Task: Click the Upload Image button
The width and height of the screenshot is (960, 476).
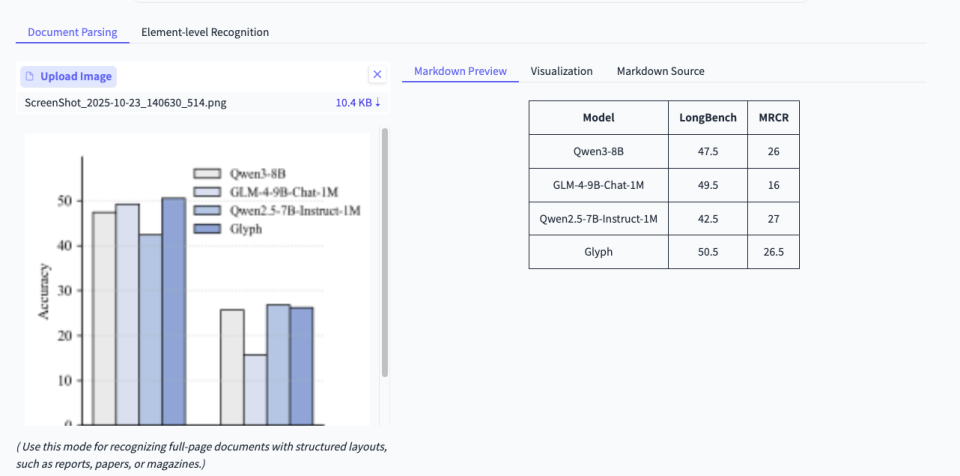Action: click(69, 77)
